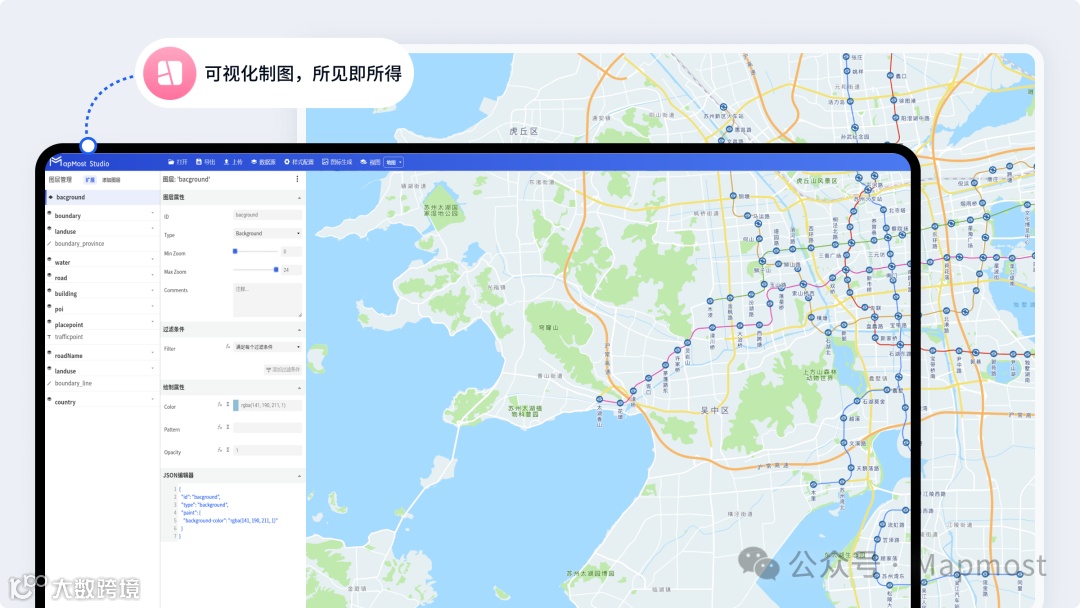Click the water layer group icon
The width and height of the screenshot is (1080, 608).
50,260
